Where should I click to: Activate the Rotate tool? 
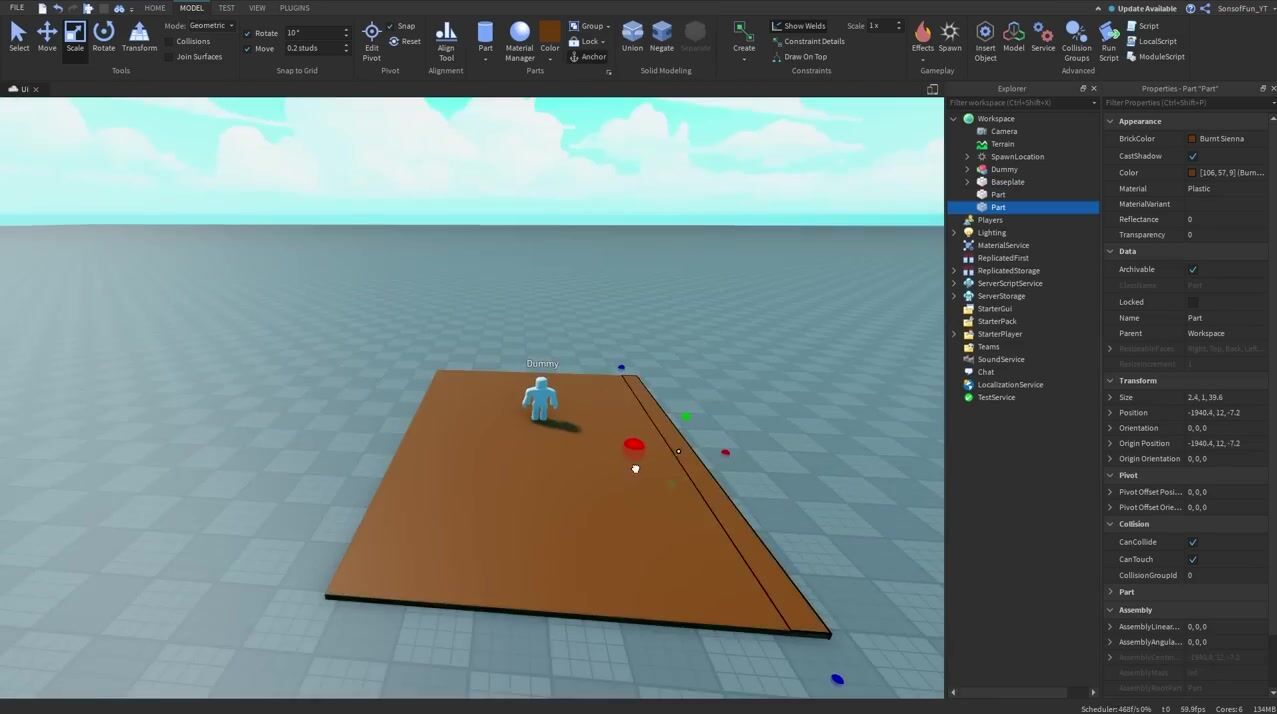[103, 36]
